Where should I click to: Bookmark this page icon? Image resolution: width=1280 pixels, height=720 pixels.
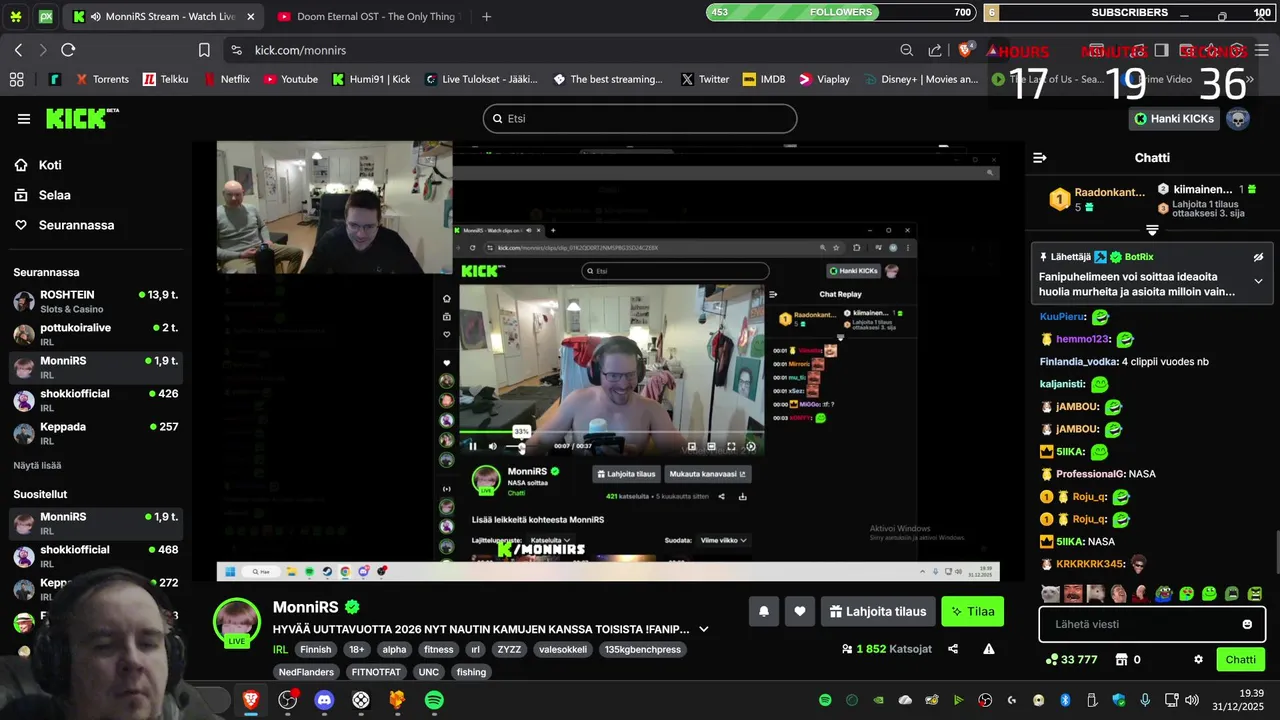pos(204,50)
